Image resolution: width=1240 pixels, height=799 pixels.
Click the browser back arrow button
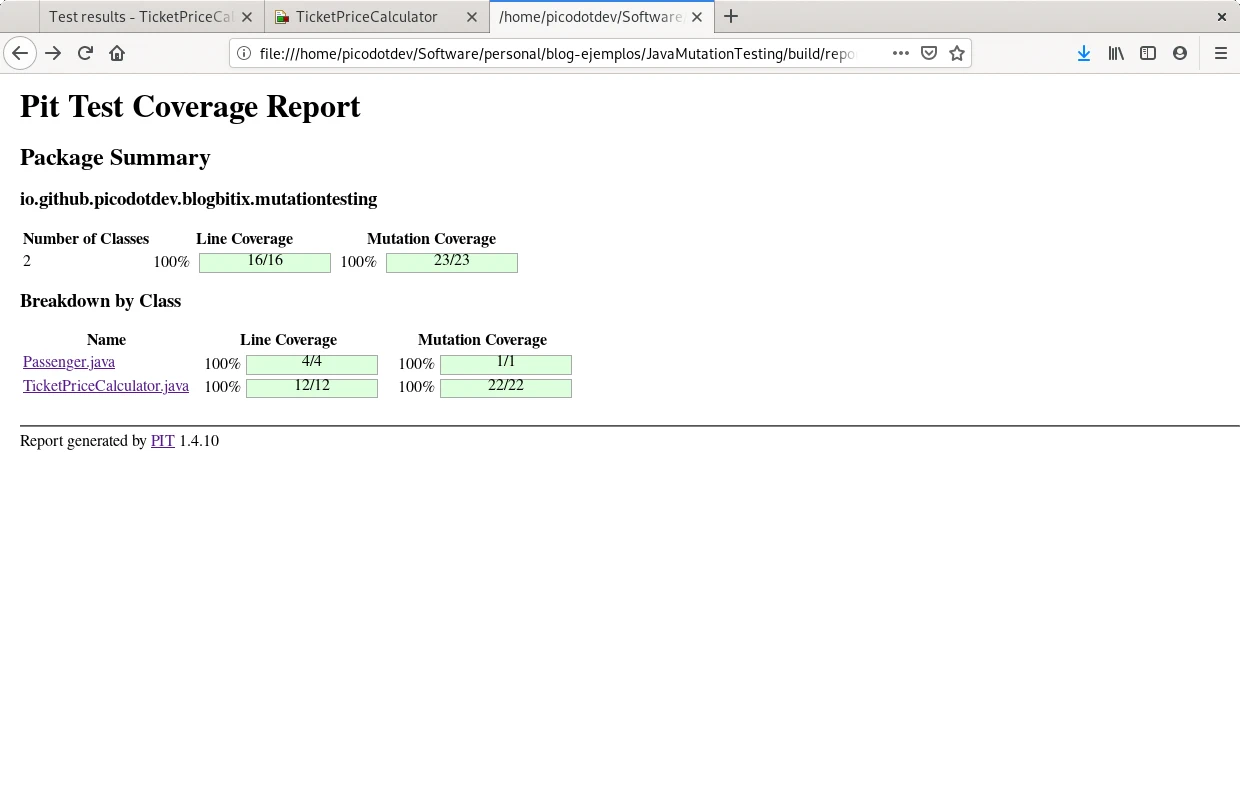click(20, 53)
